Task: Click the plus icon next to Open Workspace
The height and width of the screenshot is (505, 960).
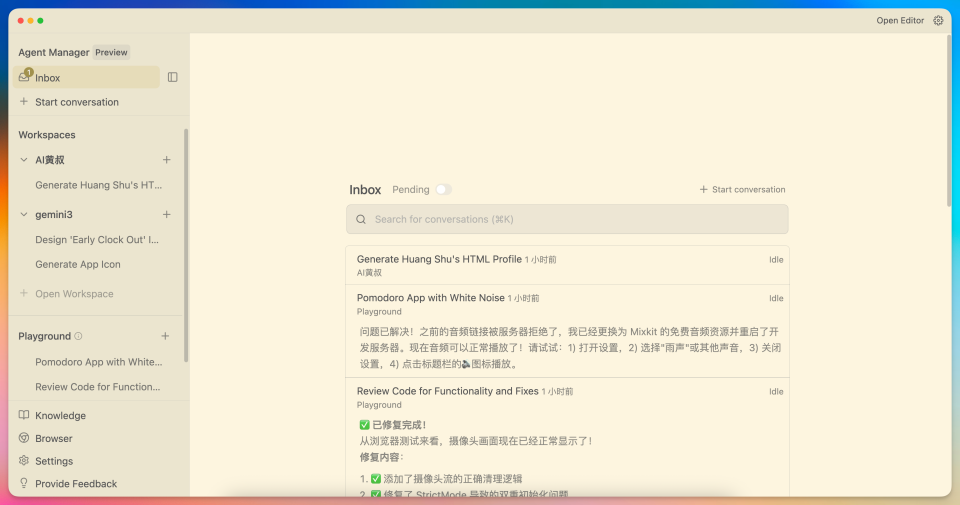Action: (x=24, y=293)
